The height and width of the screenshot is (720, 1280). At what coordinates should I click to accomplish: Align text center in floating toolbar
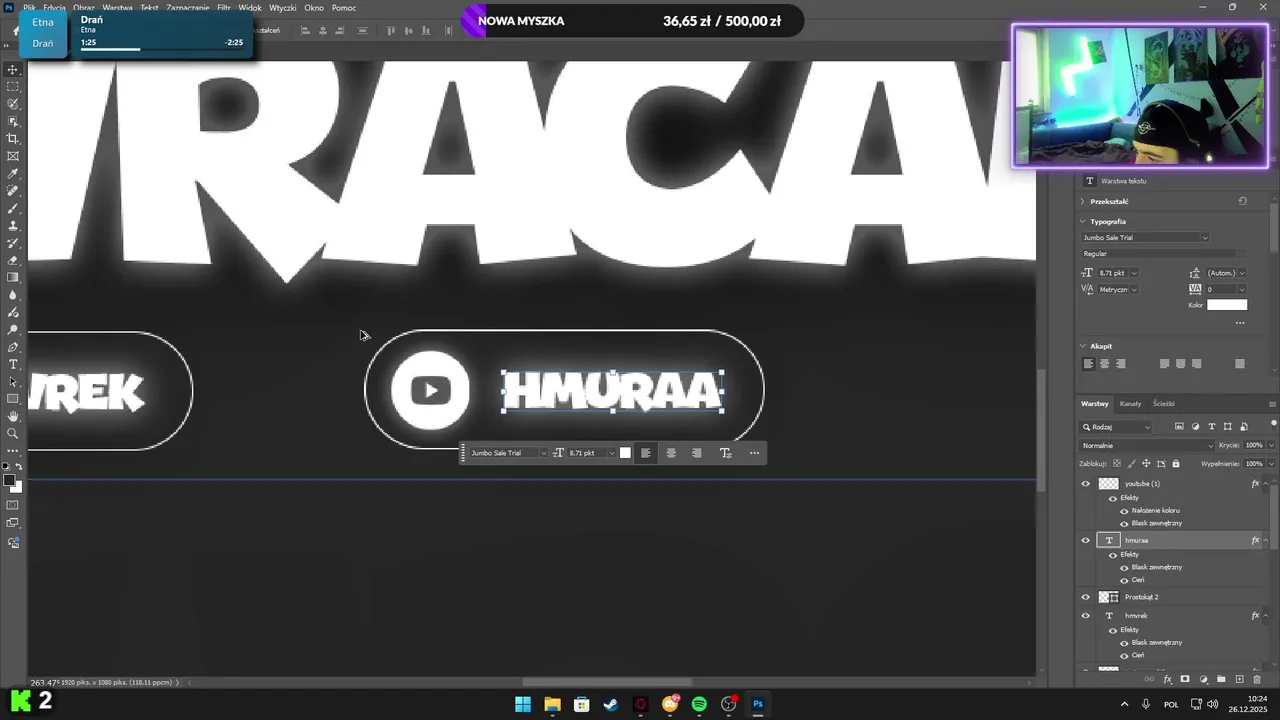671,453
